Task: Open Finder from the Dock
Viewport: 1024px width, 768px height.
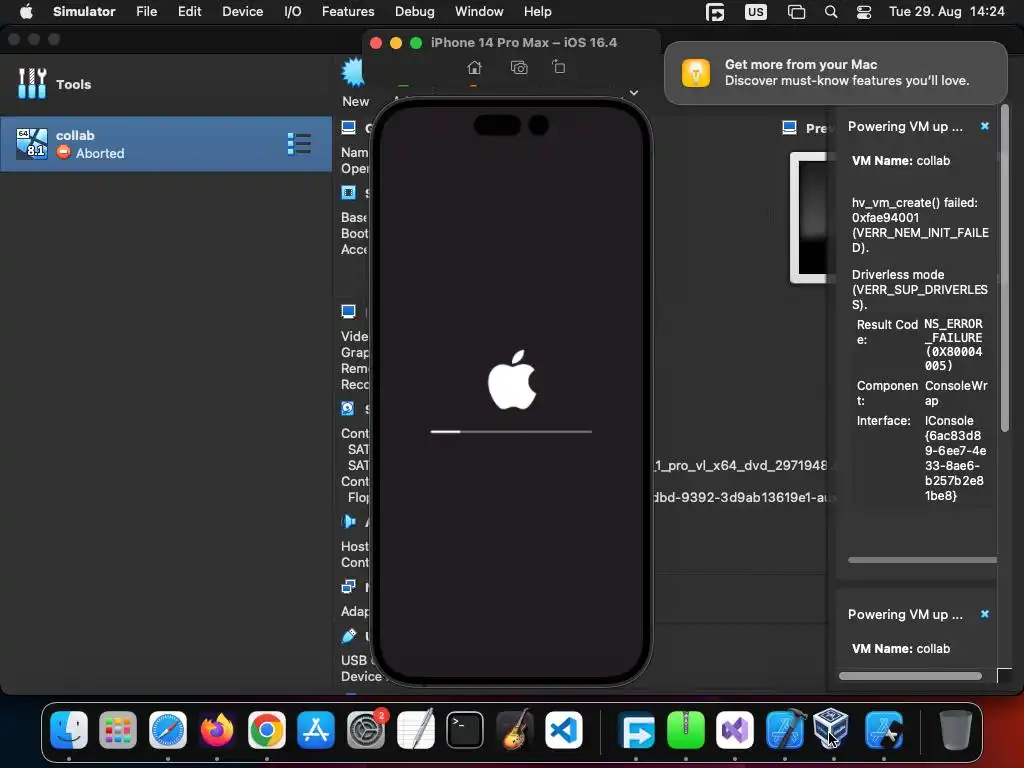Action: (x=69, y=729)
